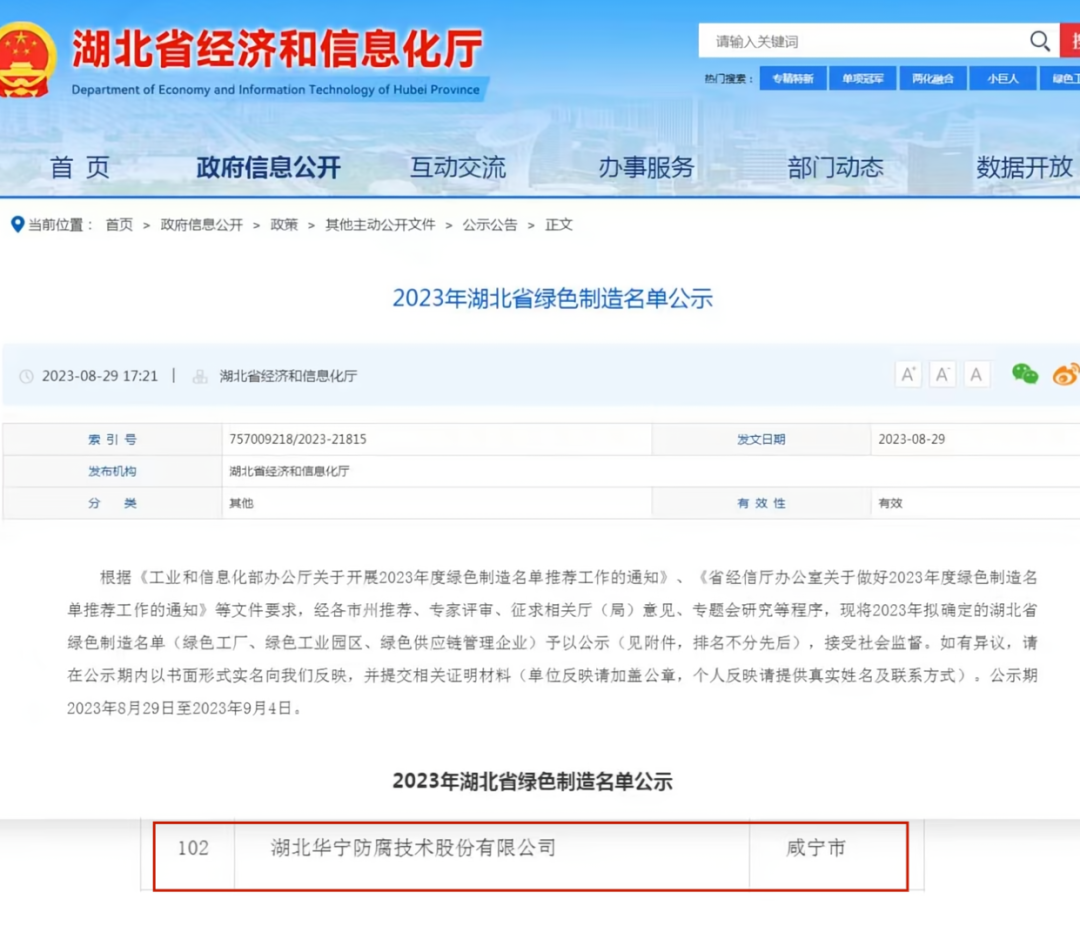Click the A- font reduce icon
Image resolution: width=1080 pixels, height=933 pixels.
click(941, 373)
